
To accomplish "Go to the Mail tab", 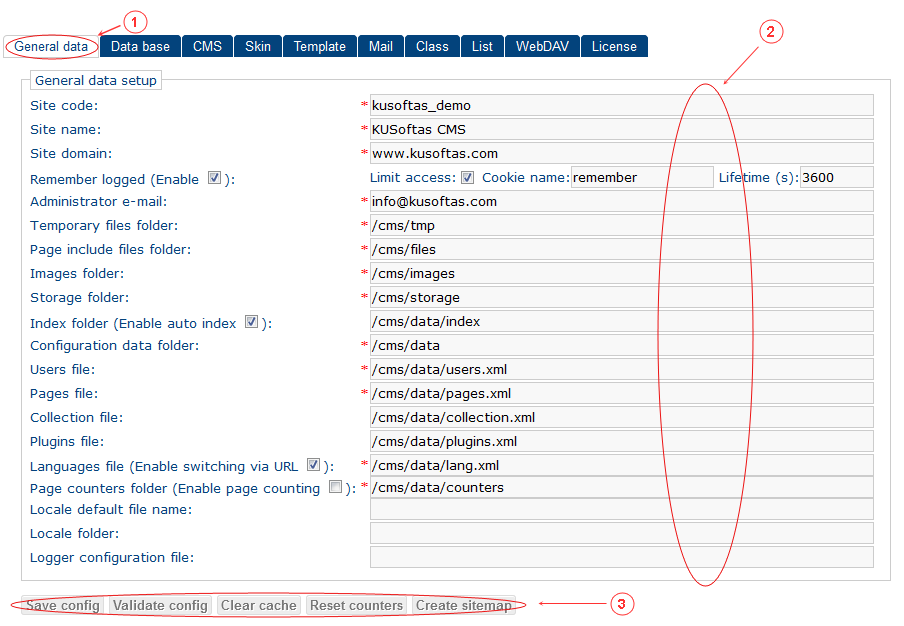I will [x=381, y=47].
